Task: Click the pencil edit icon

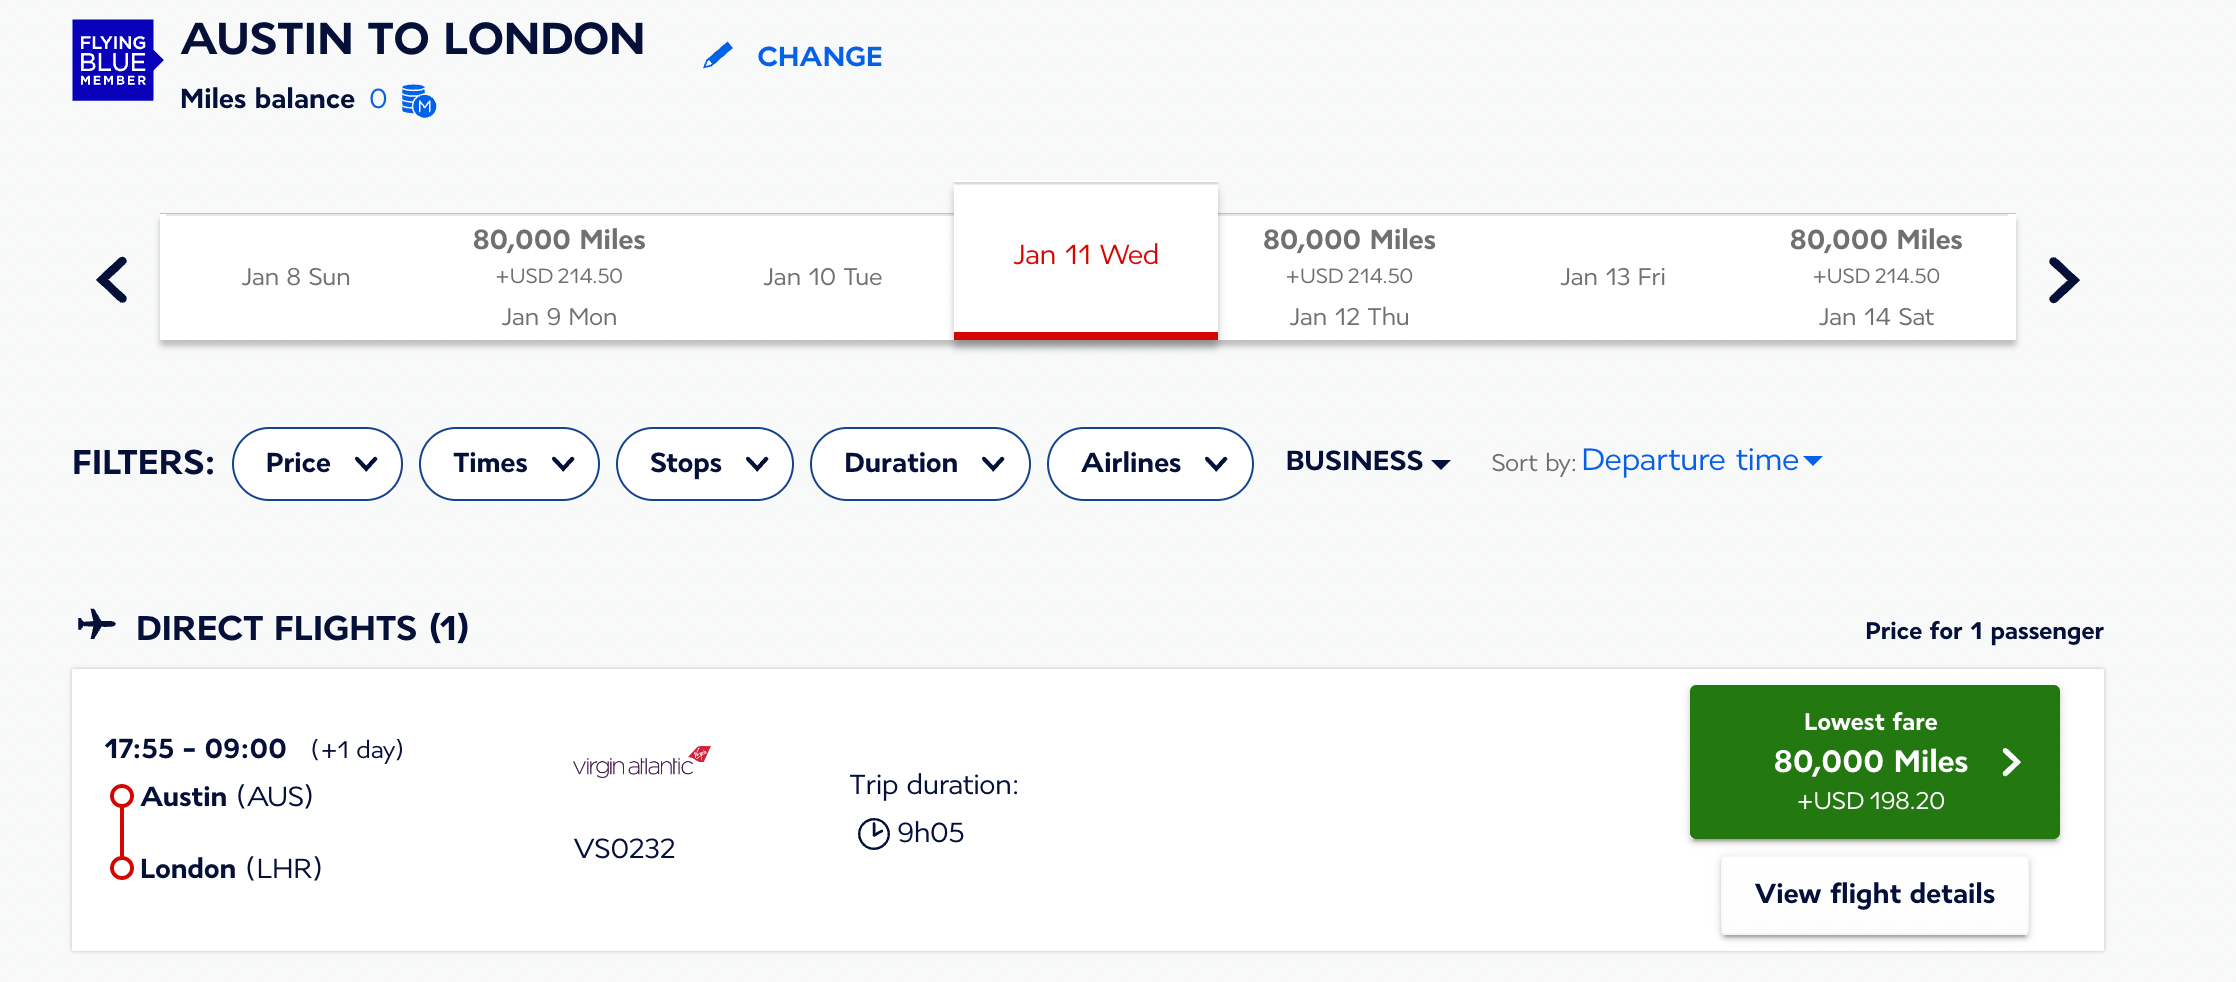Action: pos(717,56)
